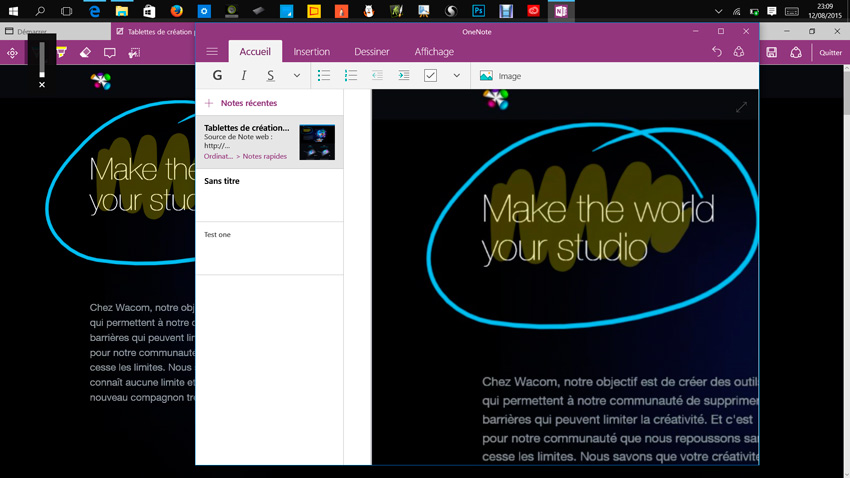Open the touch keyboard from the tray

(791, 11)
